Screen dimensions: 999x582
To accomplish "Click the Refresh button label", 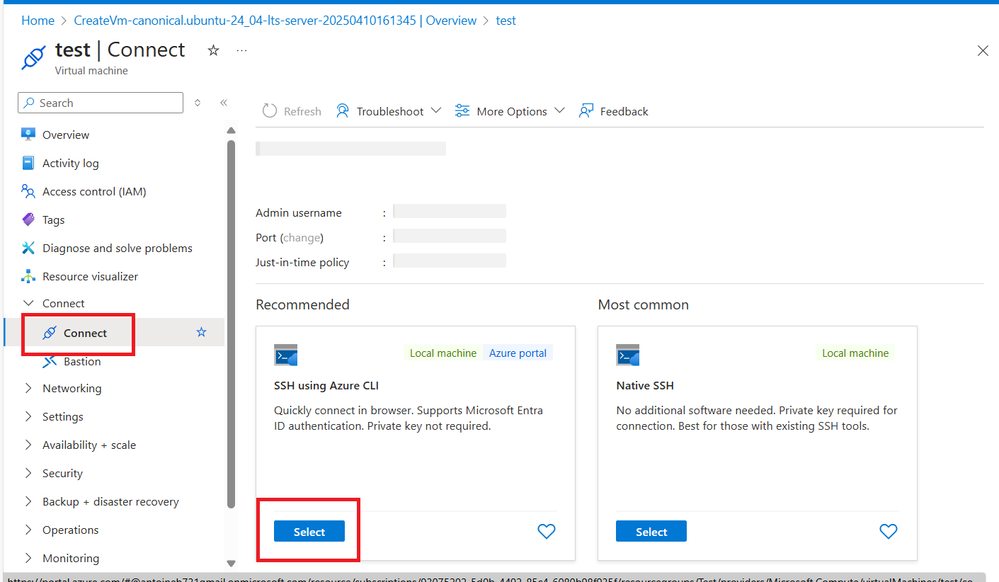I will pos(302,111).
